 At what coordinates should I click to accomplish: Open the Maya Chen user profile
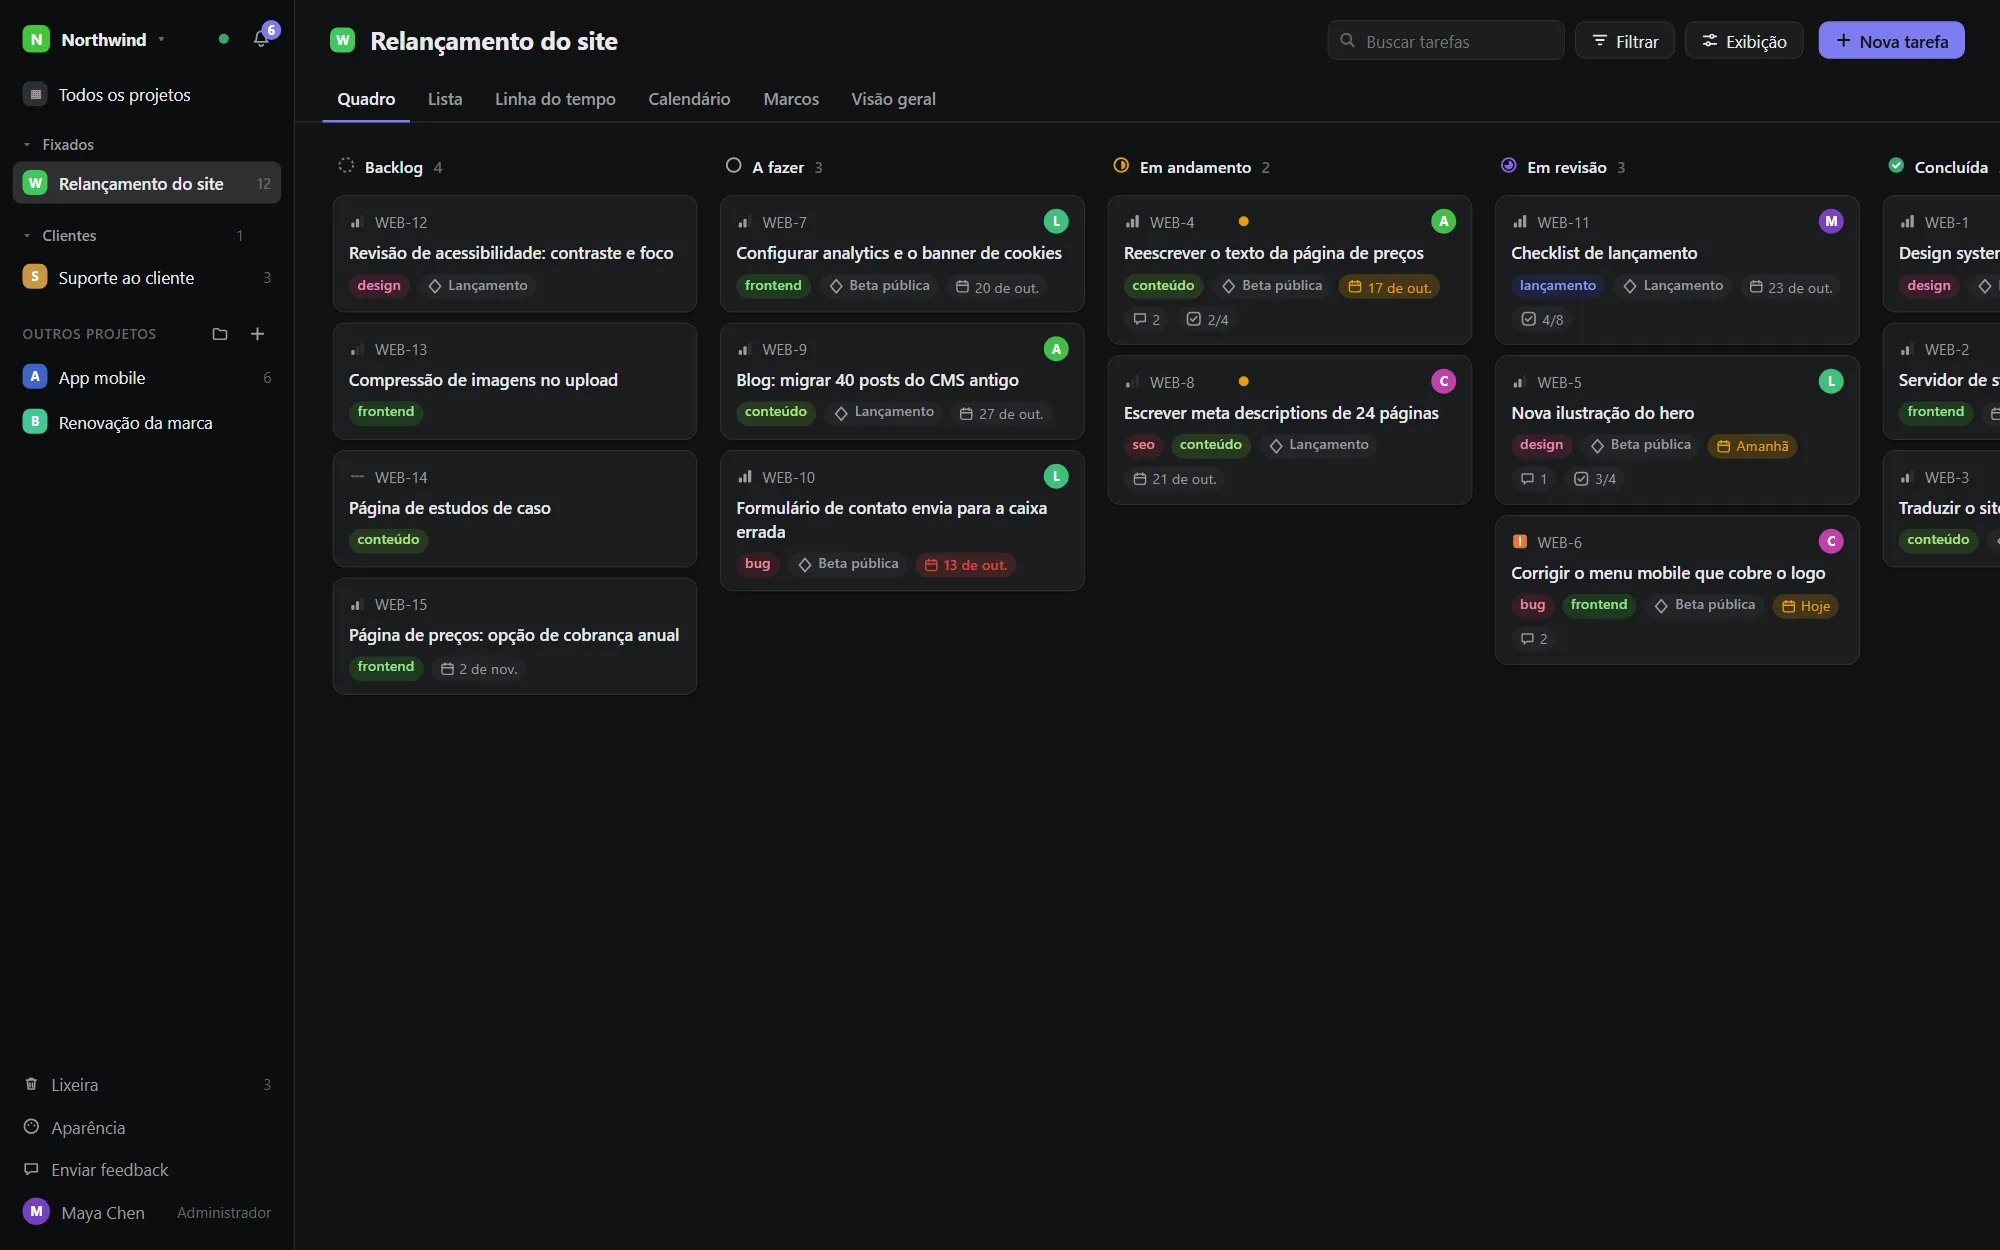coord(147,1212)
